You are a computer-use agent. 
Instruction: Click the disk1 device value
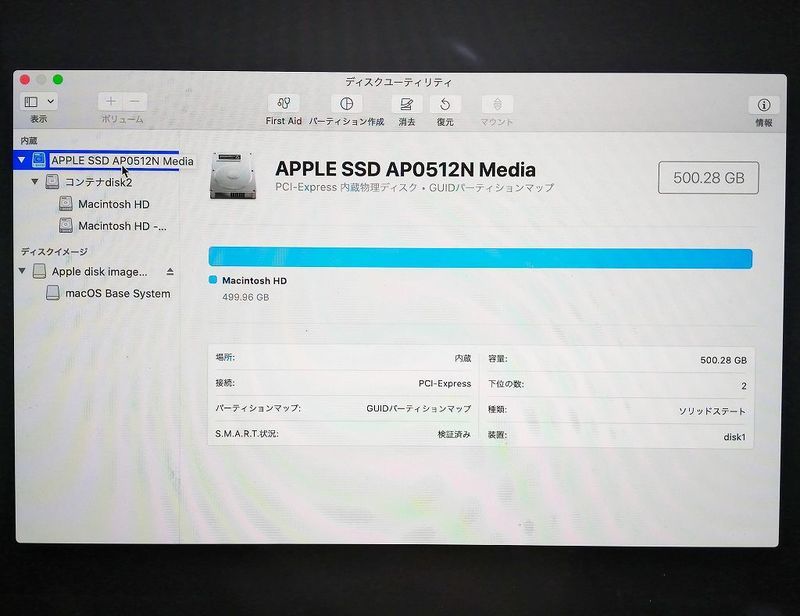click(734, 437)
